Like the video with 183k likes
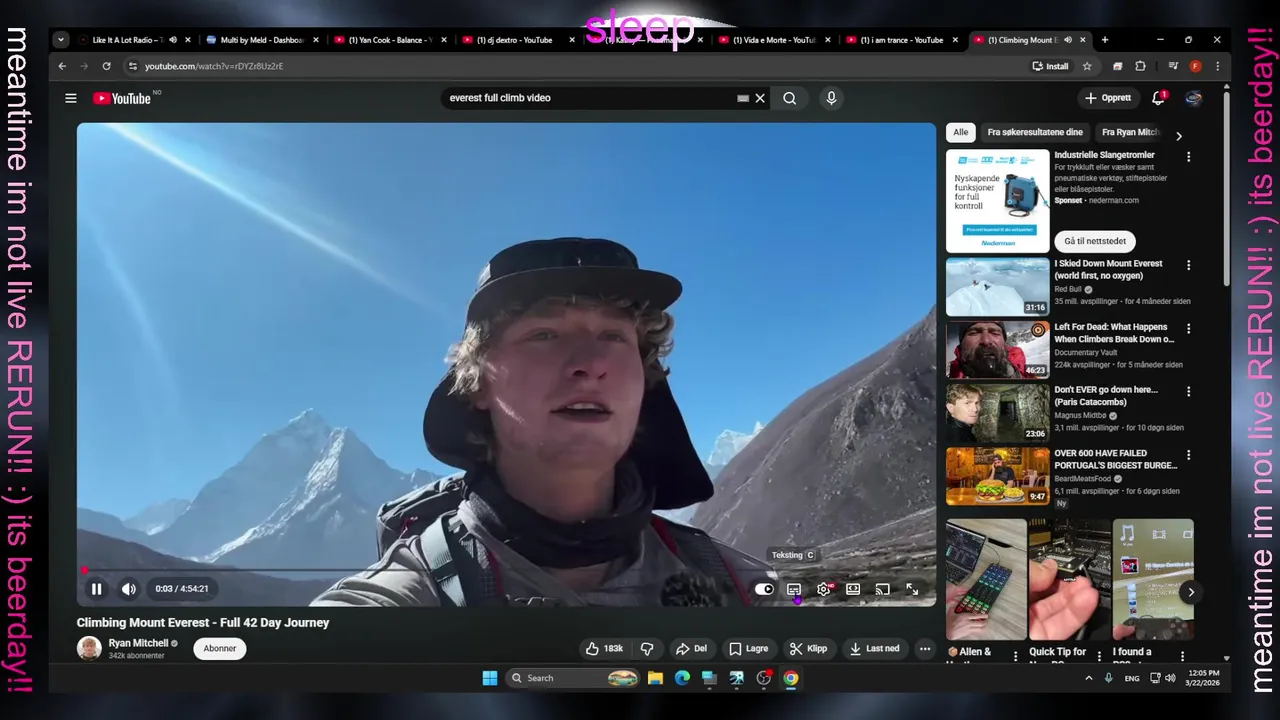The width and height of the screenshot is (1280, 720). point(604,648)
